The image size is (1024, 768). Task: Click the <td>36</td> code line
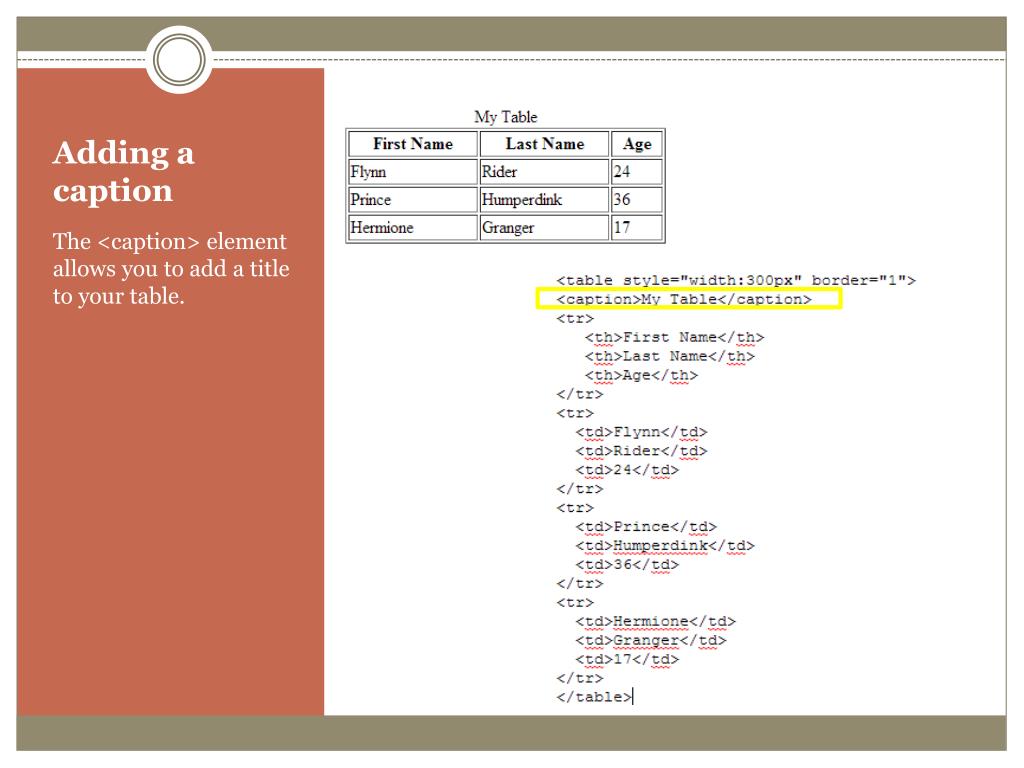627,564
